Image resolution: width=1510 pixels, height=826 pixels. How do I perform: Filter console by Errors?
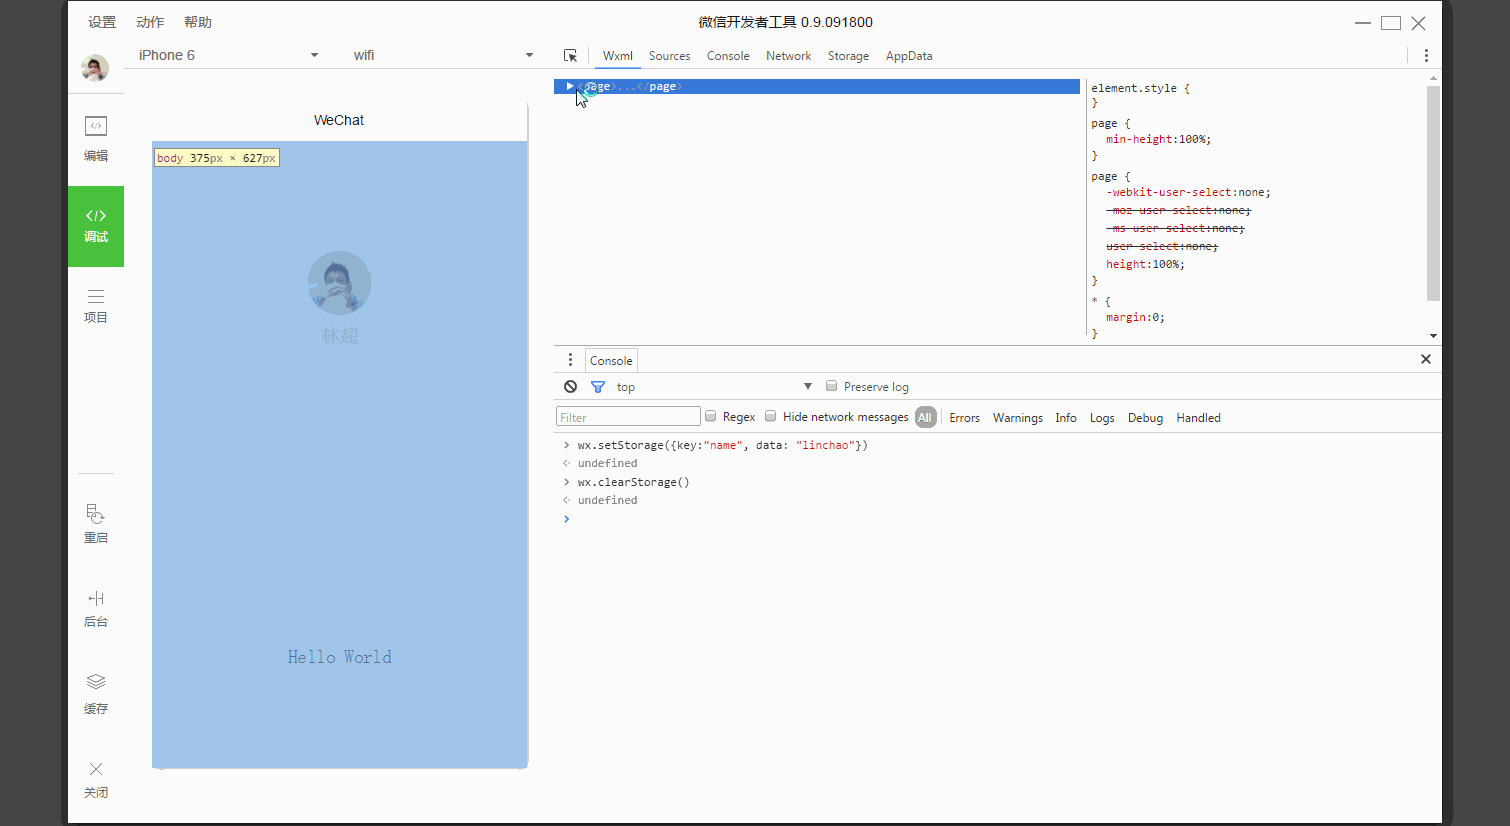pyautogui.click(x=964, y=418)
